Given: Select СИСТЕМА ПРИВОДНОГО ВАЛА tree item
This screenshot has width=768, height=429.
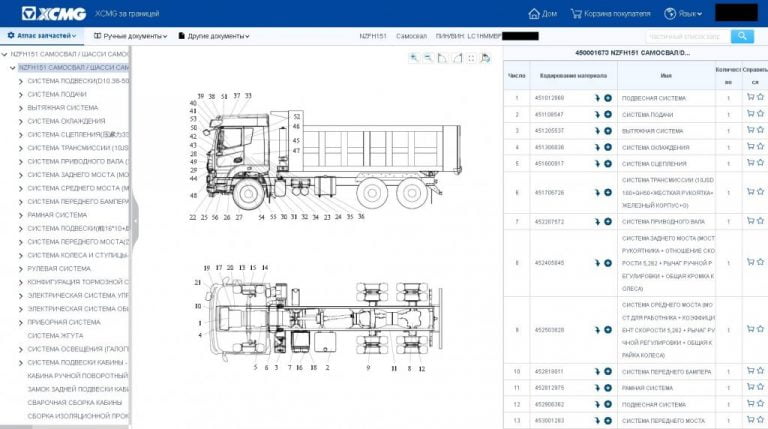Looking at the screenshot, I should (78, 161).
